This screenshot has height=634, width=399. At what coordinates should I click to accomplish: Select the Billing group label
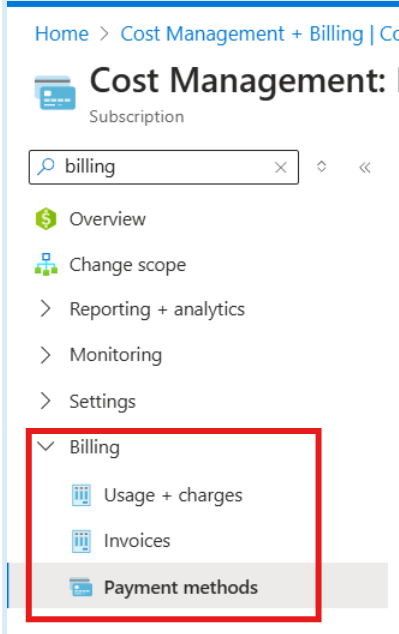pos(95,447)
